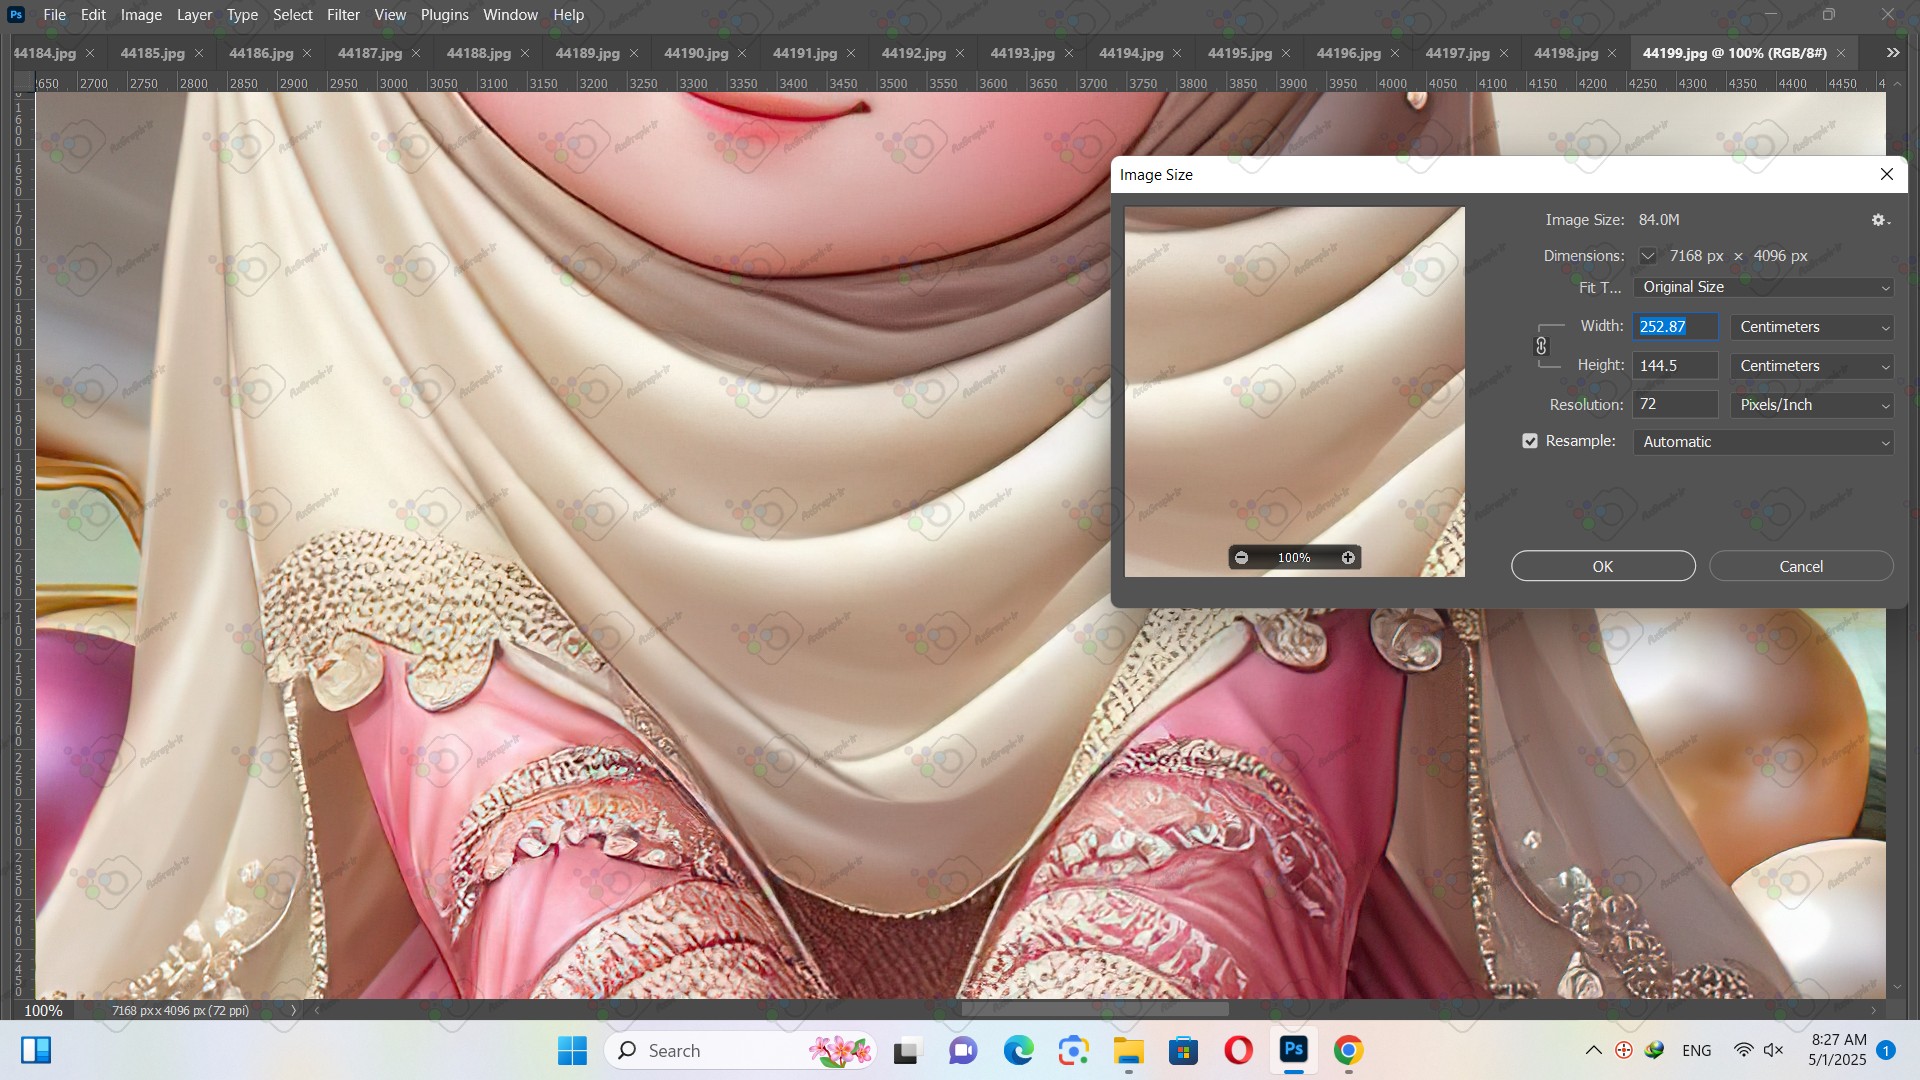Image resolution: width=1920 pixels, height=1080 pixels.
Task: Zoom out the Image Size preview
Action: [x=1242, y=558]
